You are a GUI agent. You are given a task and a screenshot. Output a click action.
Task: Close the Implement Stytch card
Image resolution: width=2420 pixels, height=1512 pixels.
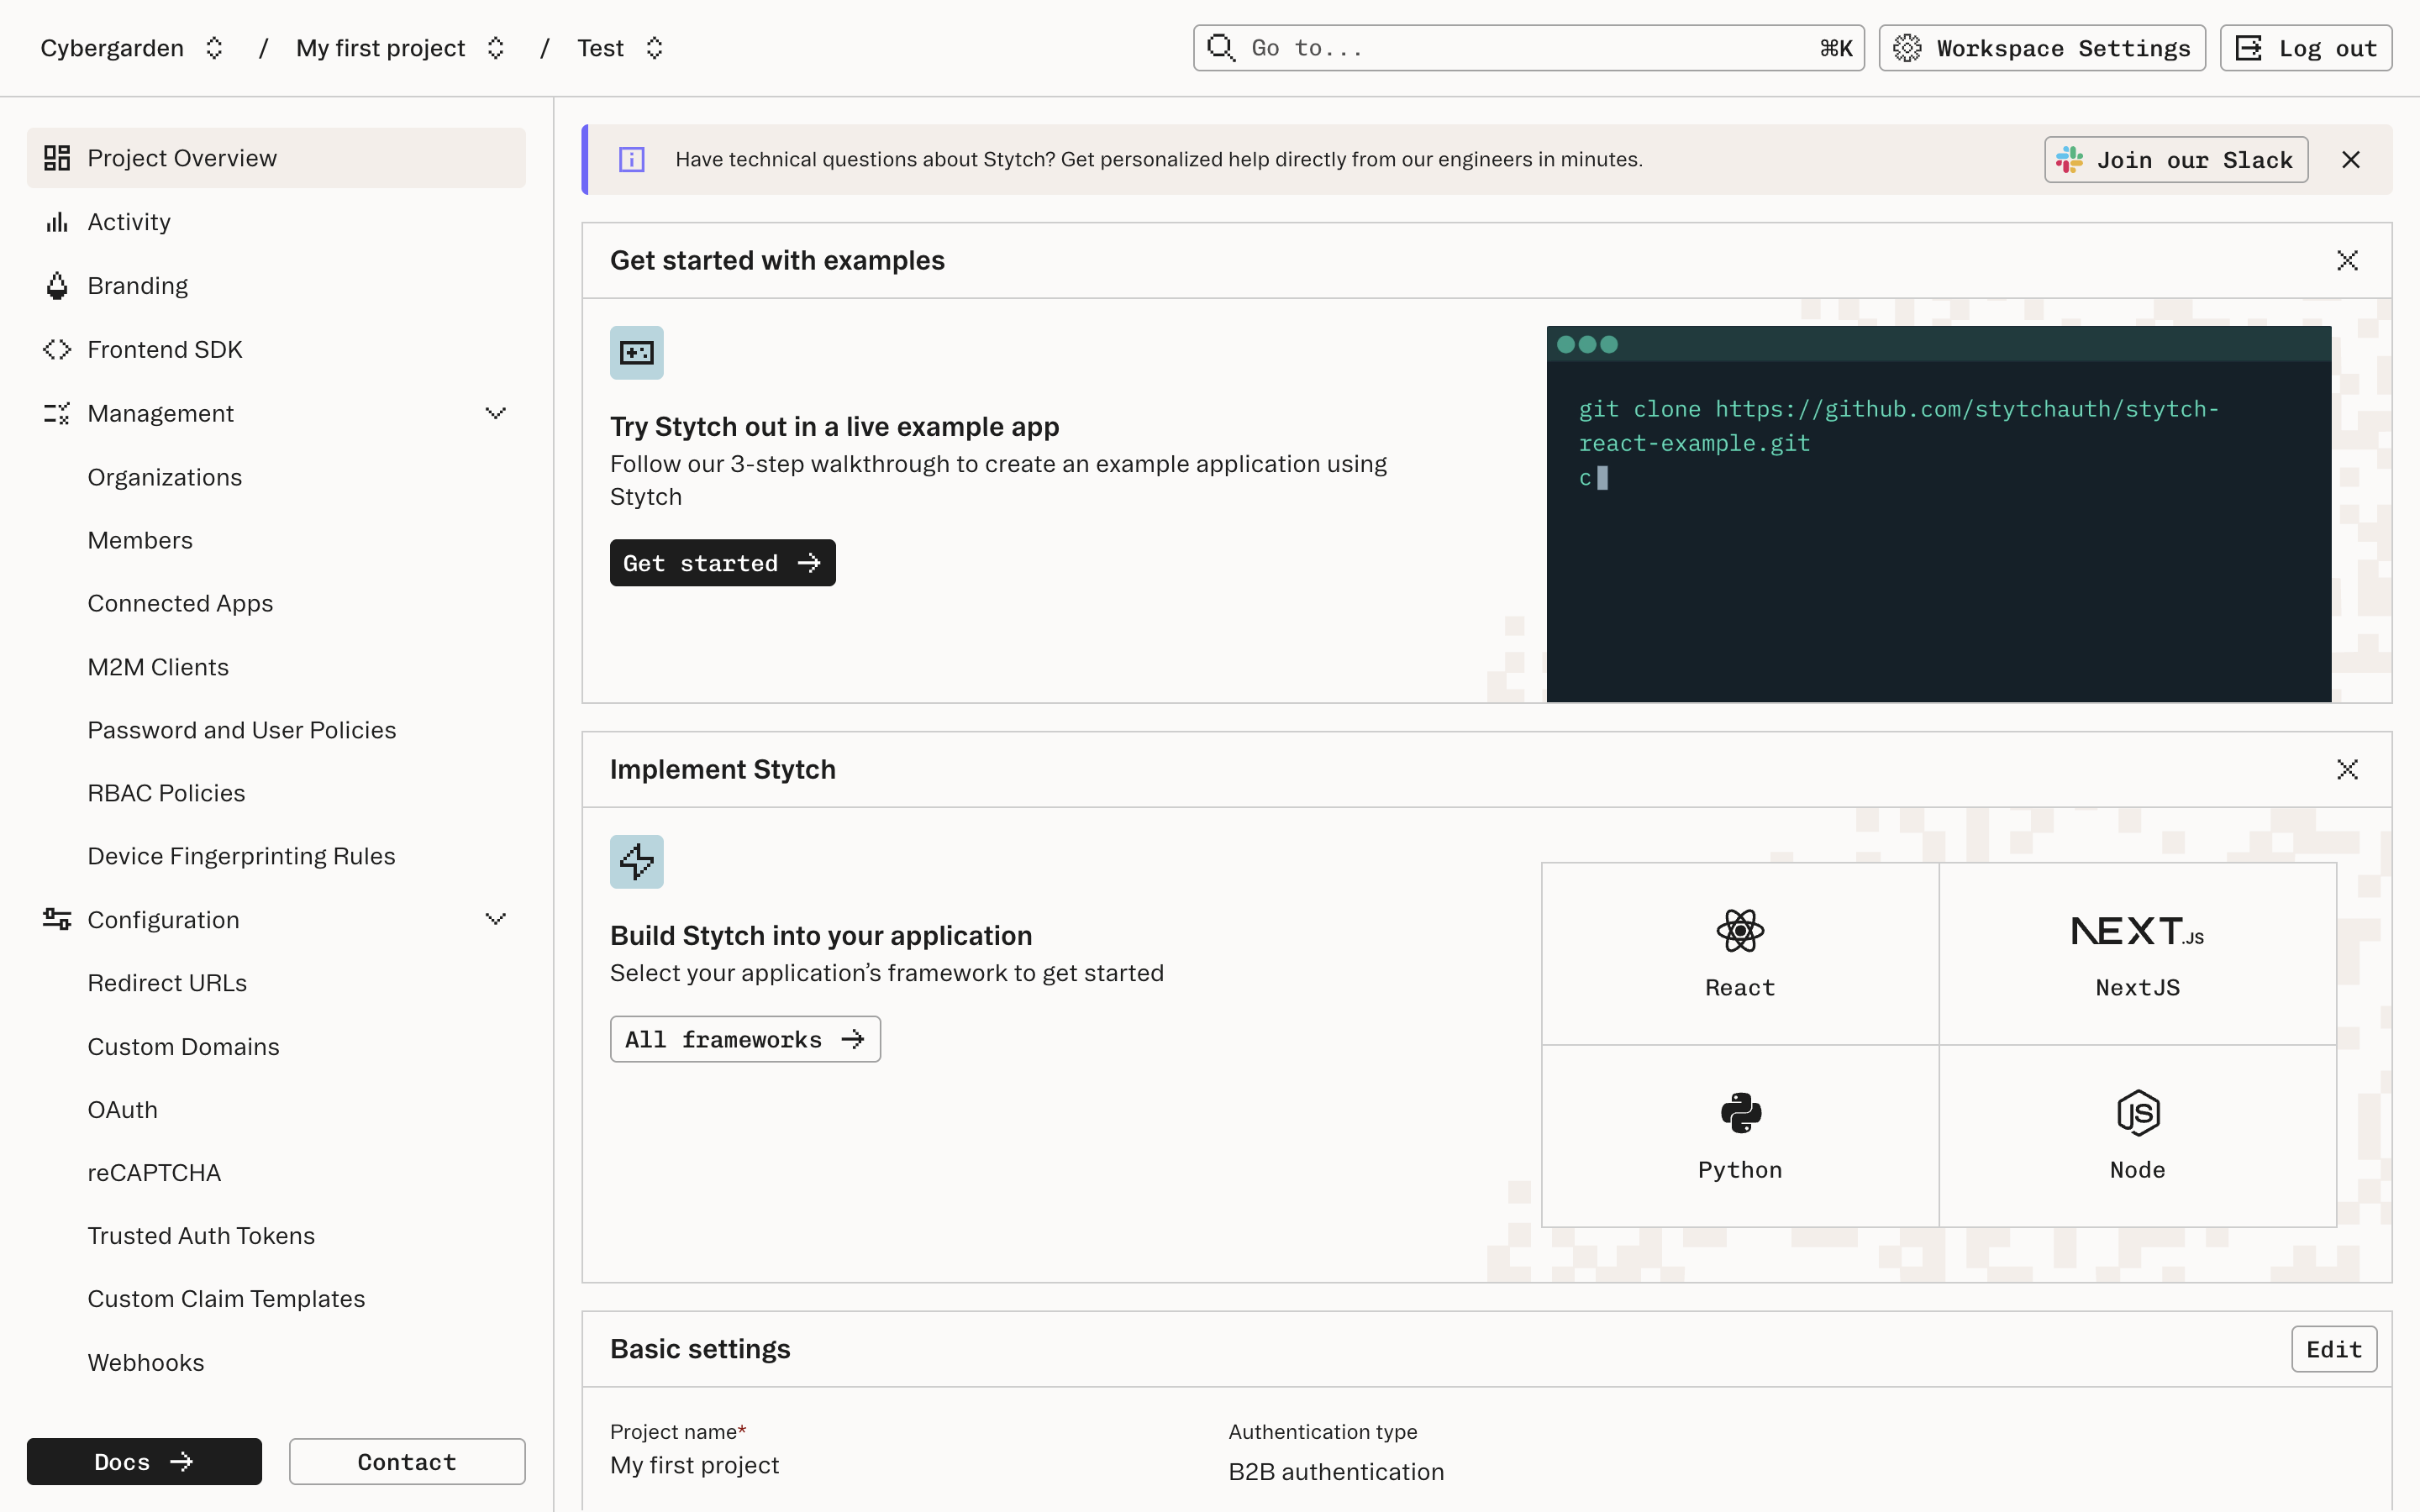tap(2347, 770)
